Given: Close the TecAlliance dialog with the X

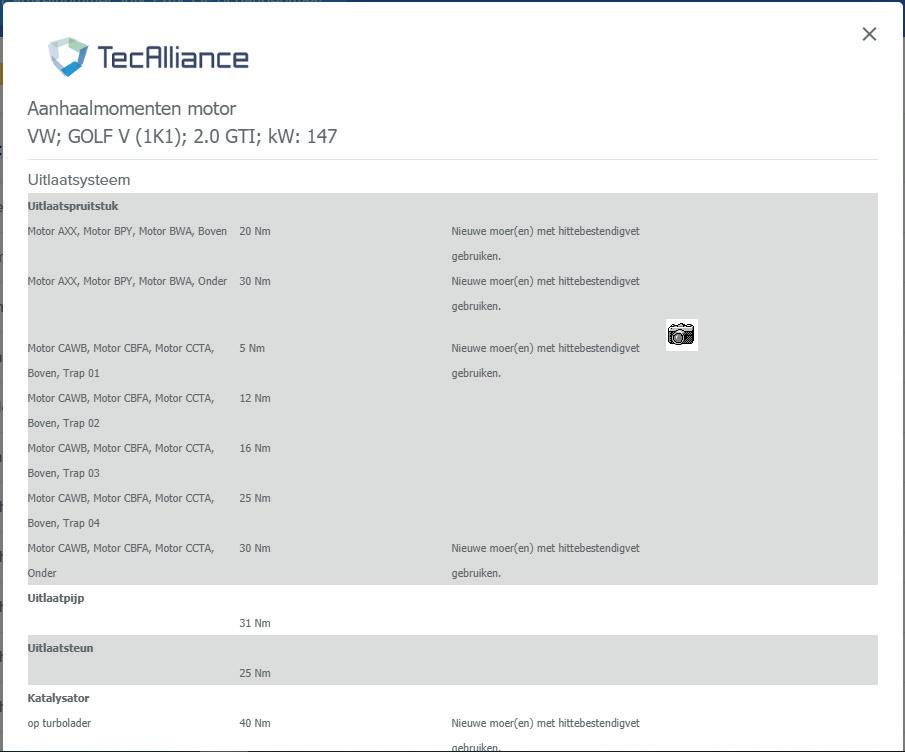Looking at the screenshot, I should (x=869, y=34).
